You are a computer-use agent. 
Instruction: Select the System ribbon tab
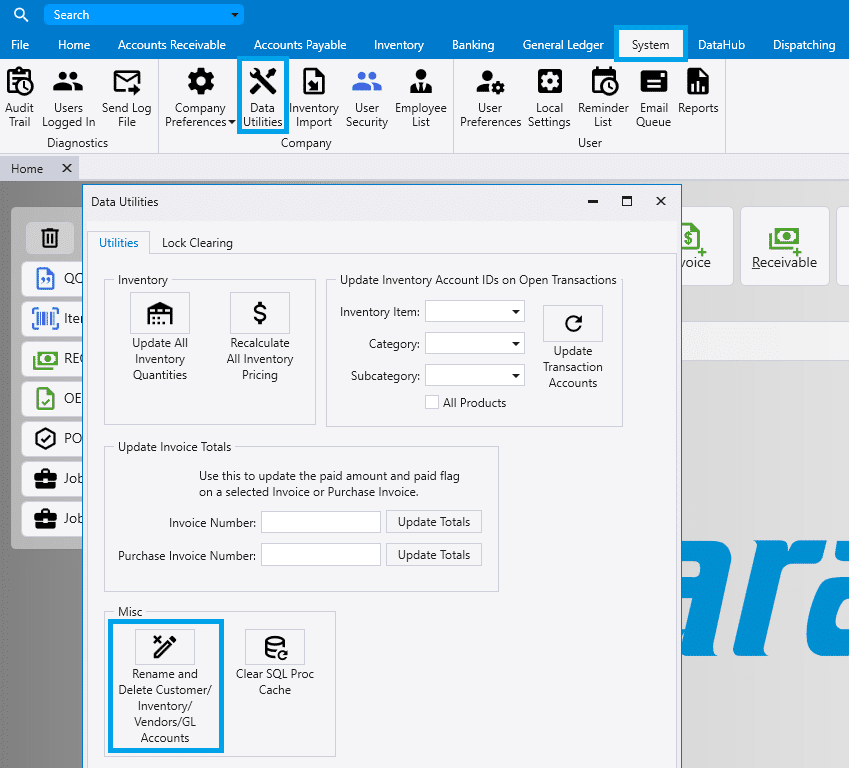coord(650,45)
